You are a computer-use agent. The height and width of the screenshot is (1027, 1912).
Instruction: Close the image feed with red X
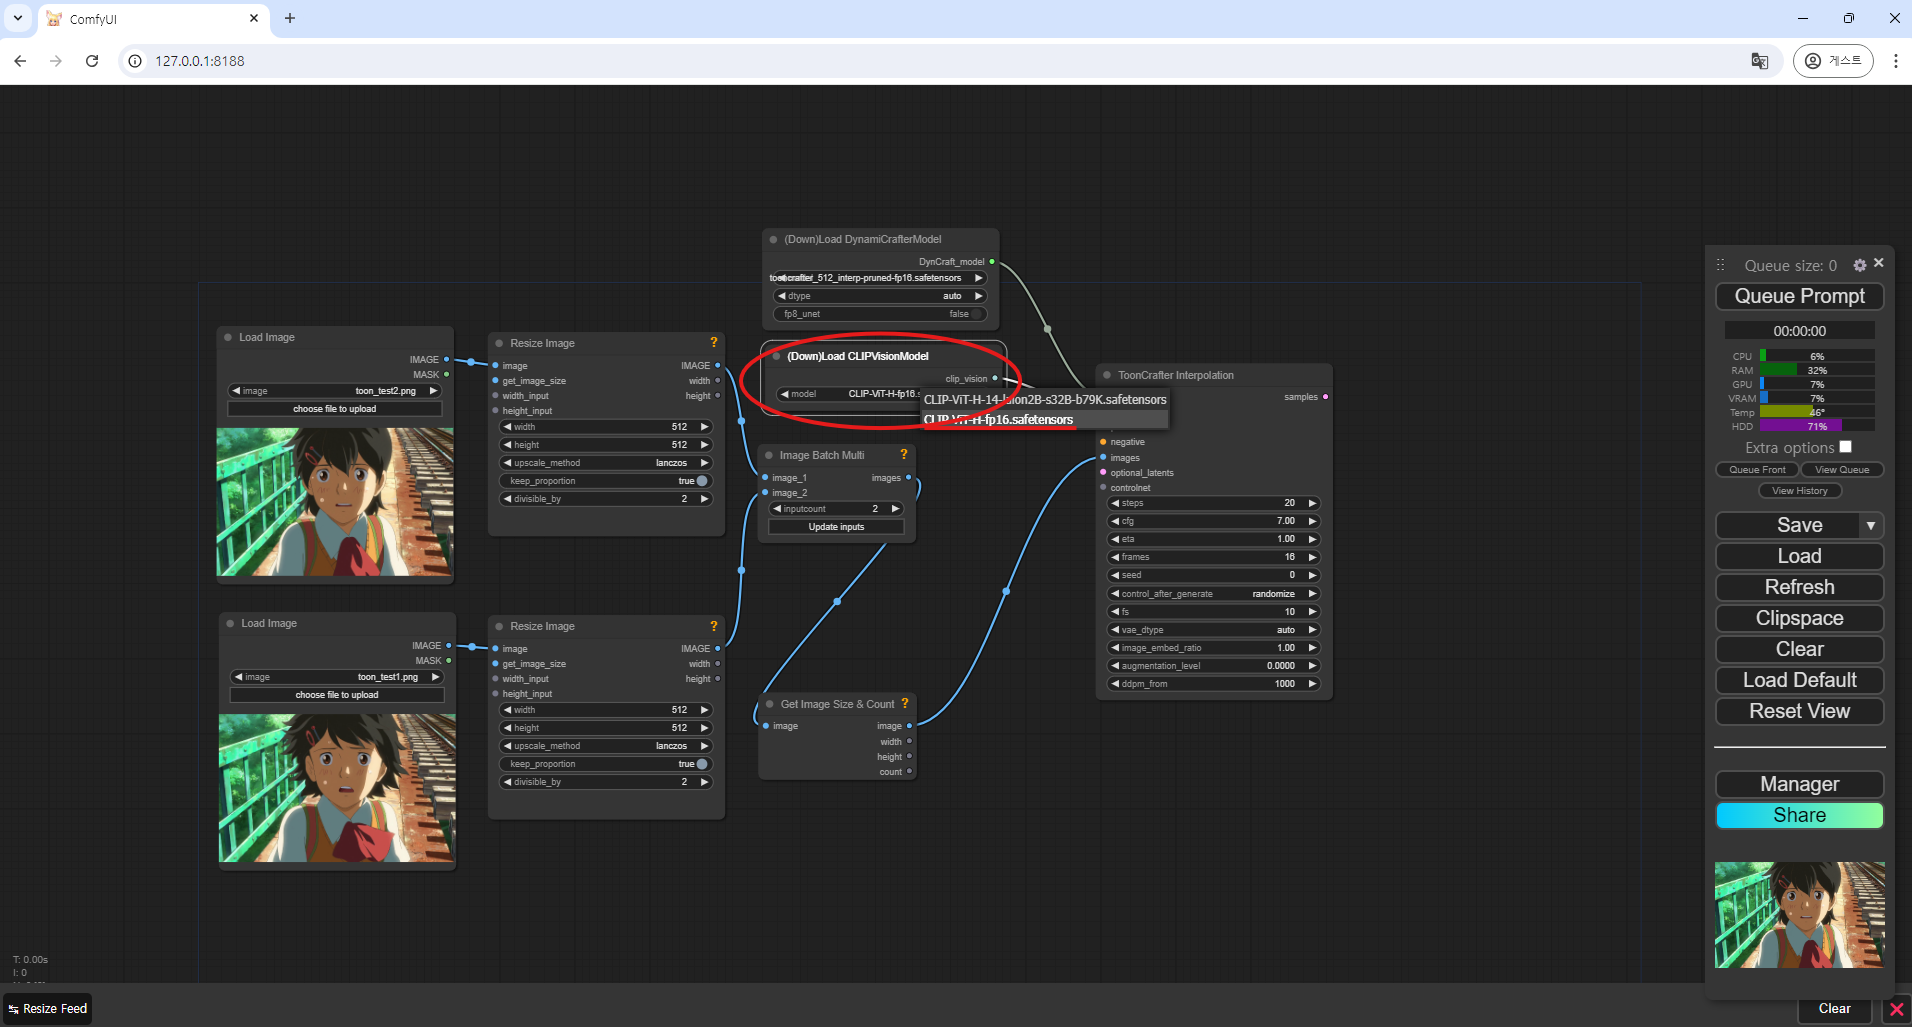pos(1896,1009)
